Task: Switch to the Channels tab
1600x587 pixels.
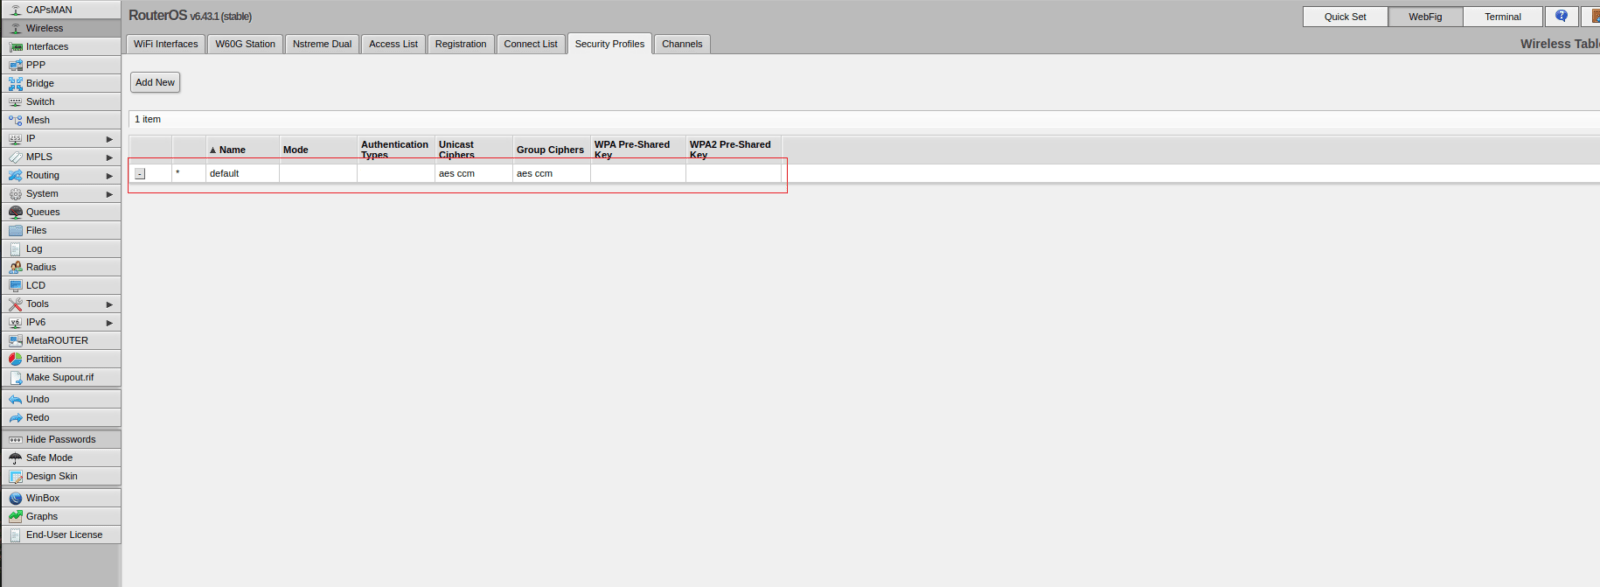Action: pyautogui.click(x=682, y=44)
